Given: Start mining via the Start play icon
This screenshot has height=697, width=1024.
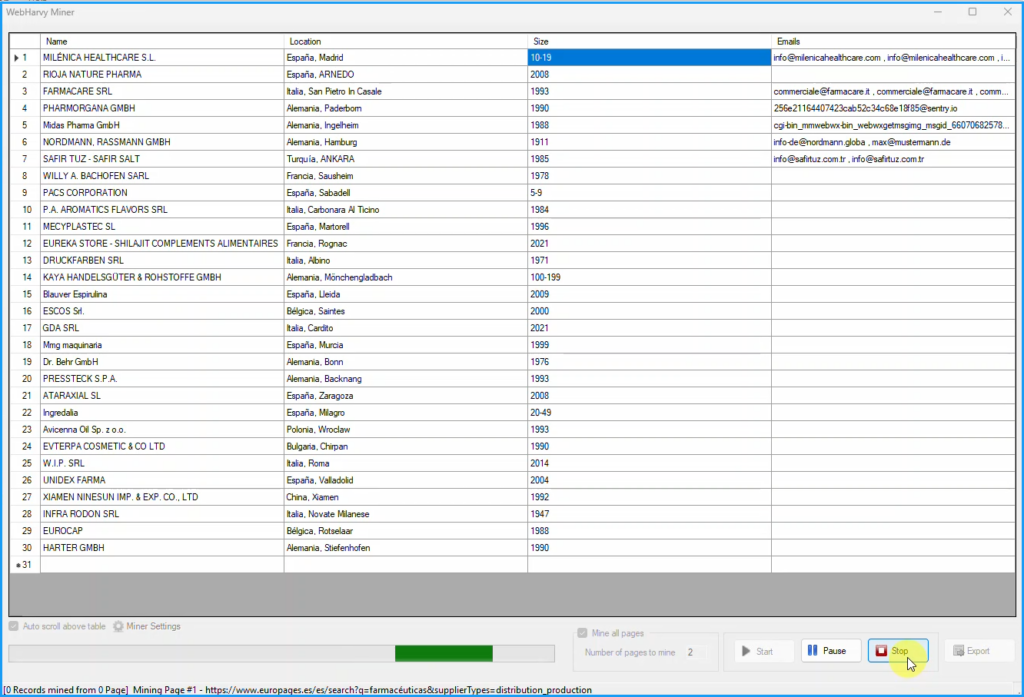Looking at the screenshot, I should (x=746, y=650).
